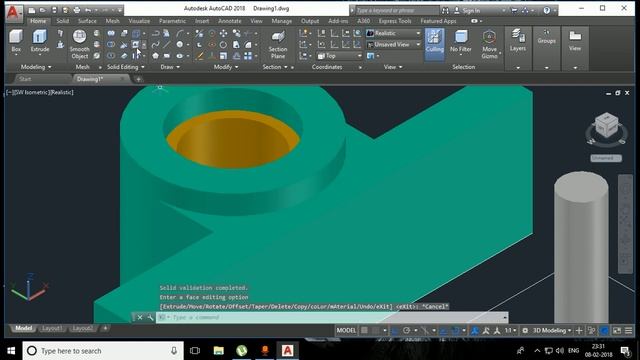Open the No Filter selection tool
This screenshot has height=360, width=640.
pos(461,41)
